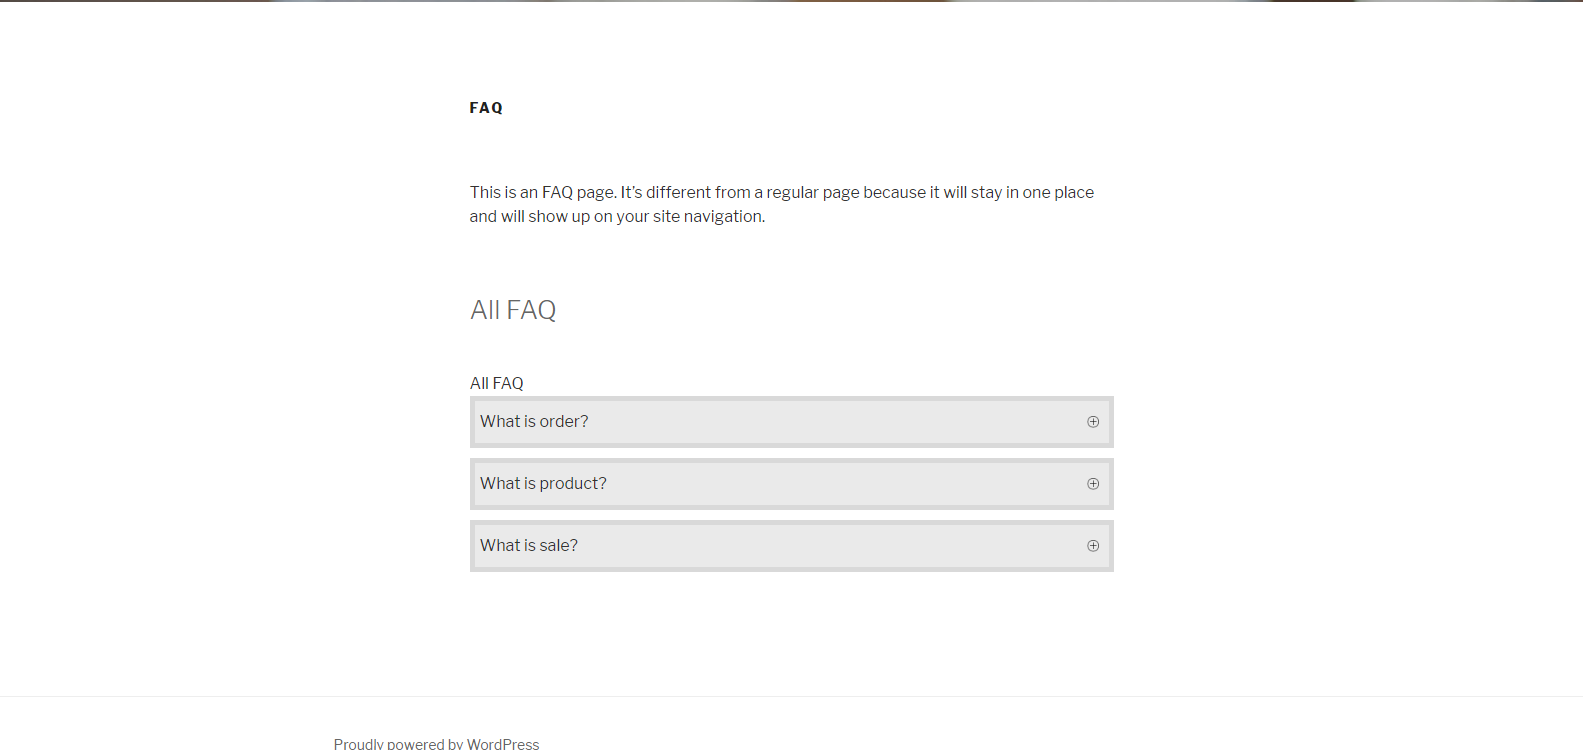The height and width of the screenshot is (750, 1583).
Task: Click the word "WordPress" in the footer
Action: [503, 743]
